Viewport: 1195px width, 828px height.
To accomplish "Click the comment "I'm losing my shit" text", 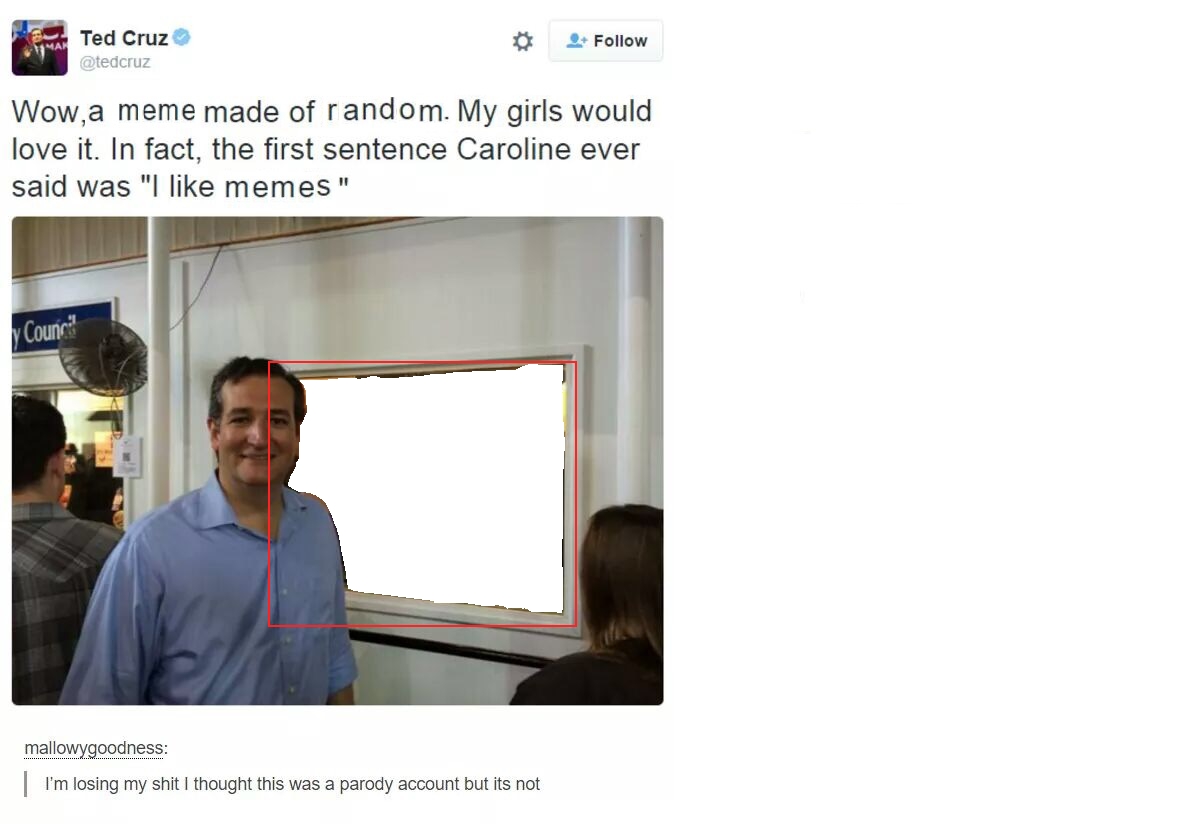I will click(x=292, y=784).
